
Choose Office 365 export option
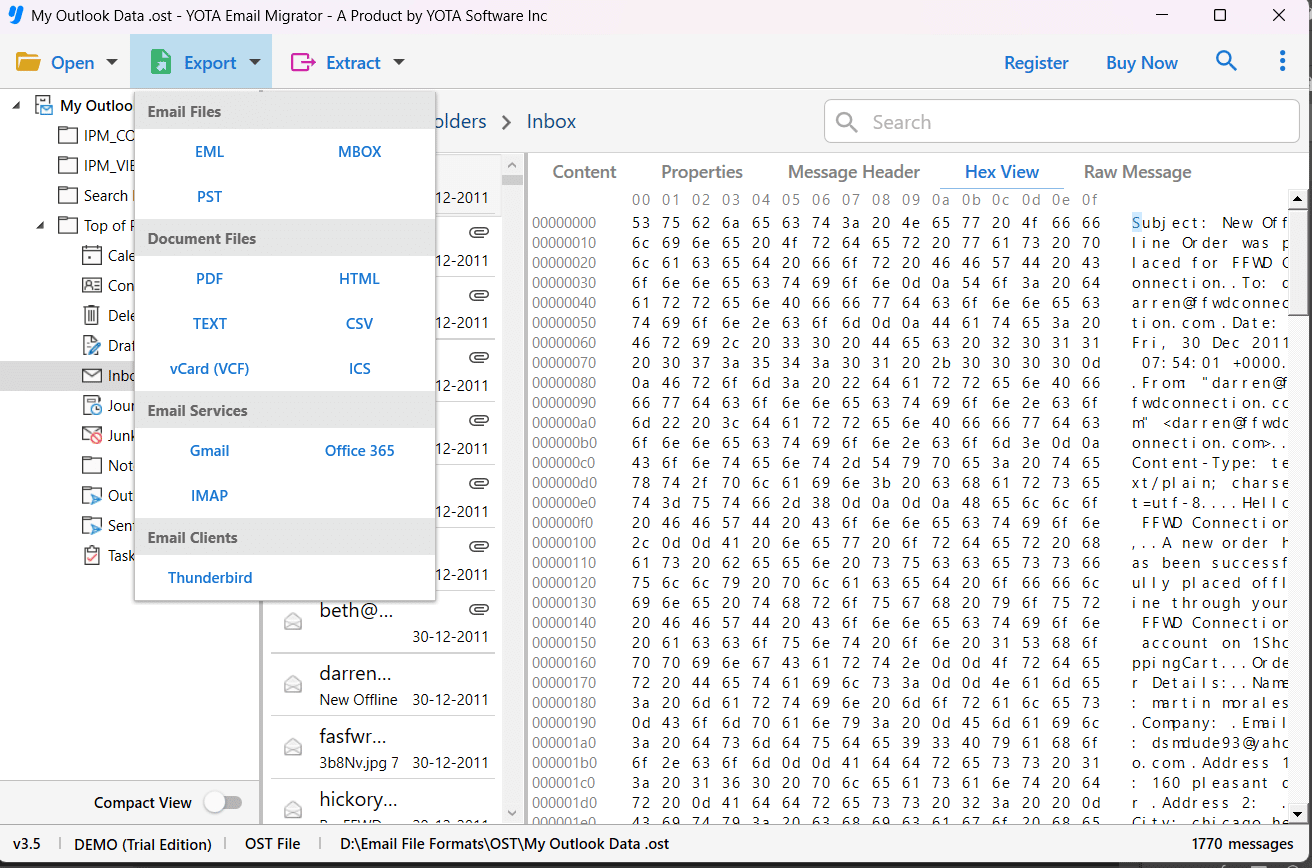(360, 451)
